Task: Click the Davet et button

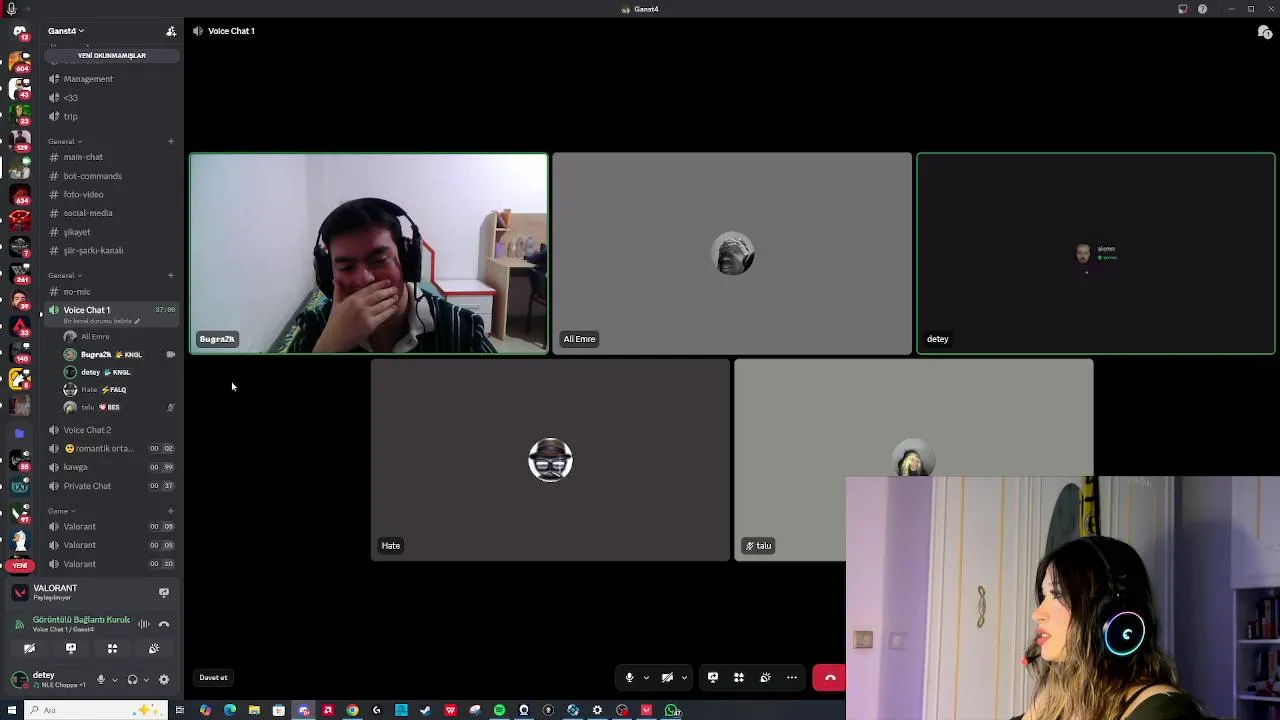Action: (x=213, y=677)
